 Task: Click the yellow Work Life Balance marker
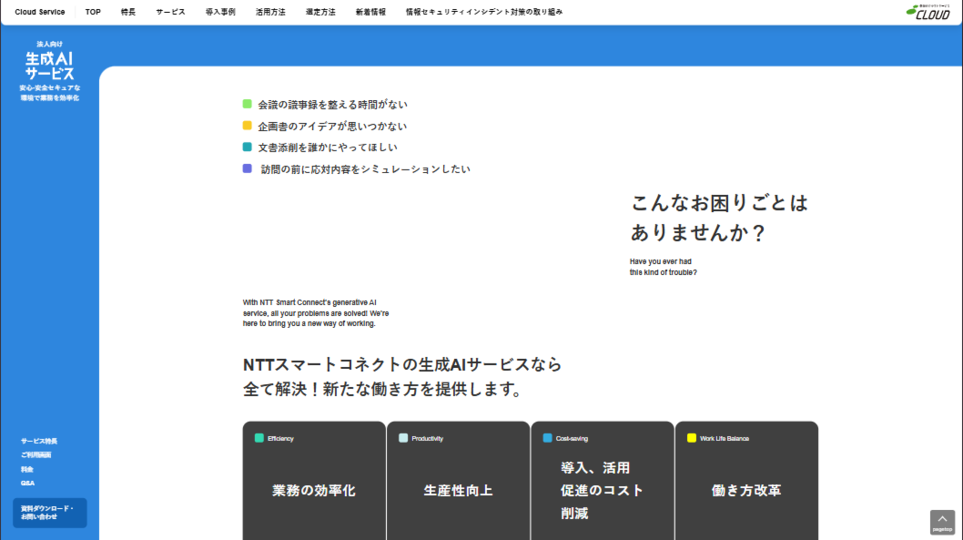click(x=692, y=438)
